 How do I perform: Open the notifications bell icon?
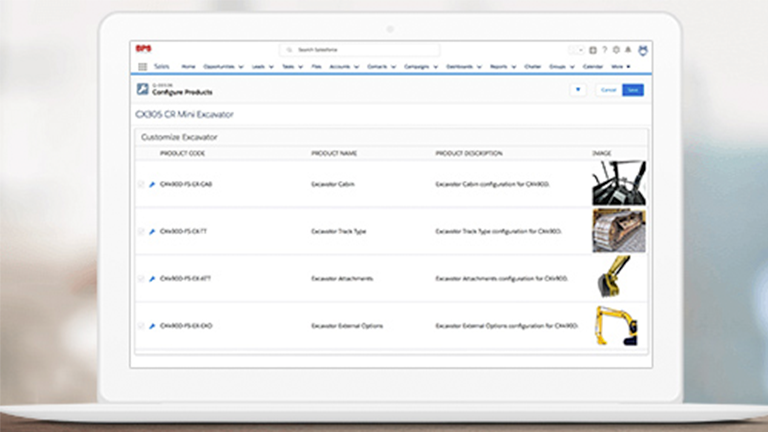627,49
